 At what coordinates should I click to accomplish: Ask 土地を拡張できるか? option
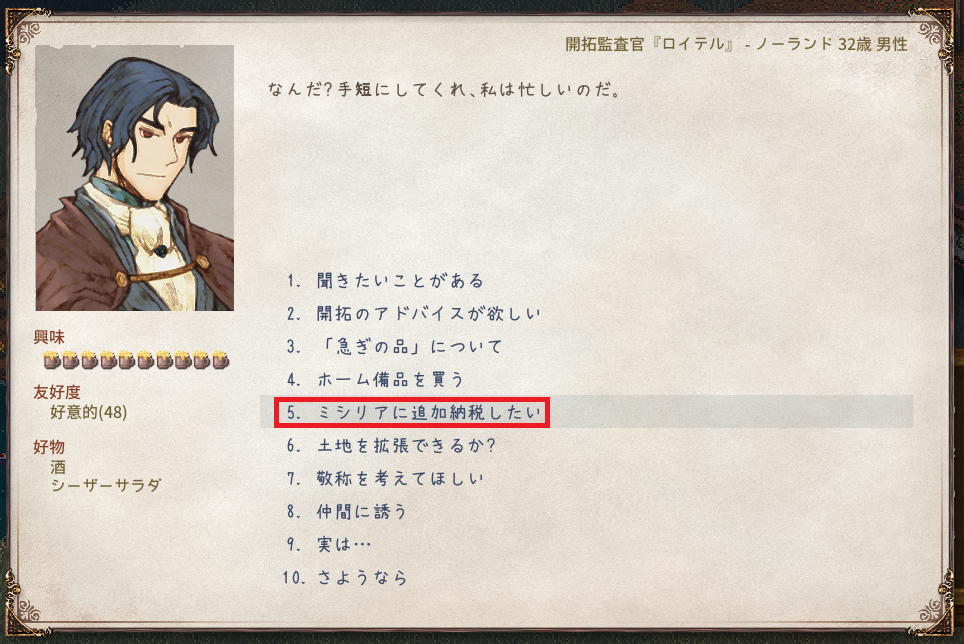[x=391, y=445]
